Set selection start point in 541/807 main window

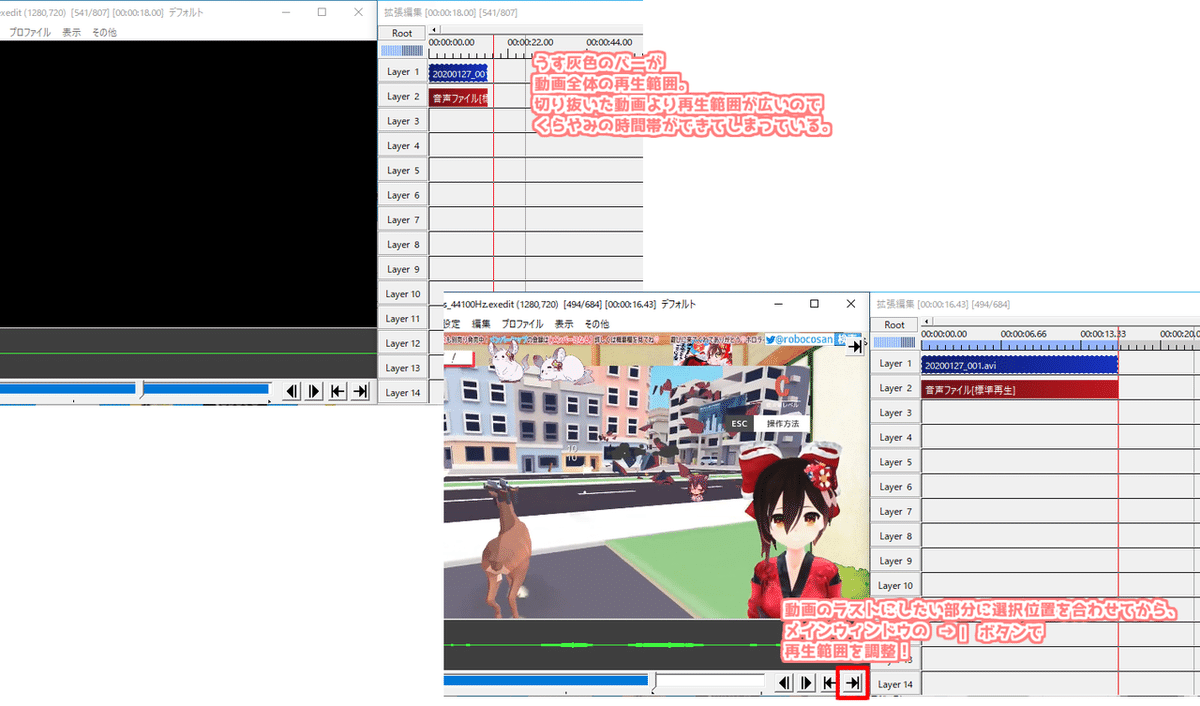pos(338,391)
